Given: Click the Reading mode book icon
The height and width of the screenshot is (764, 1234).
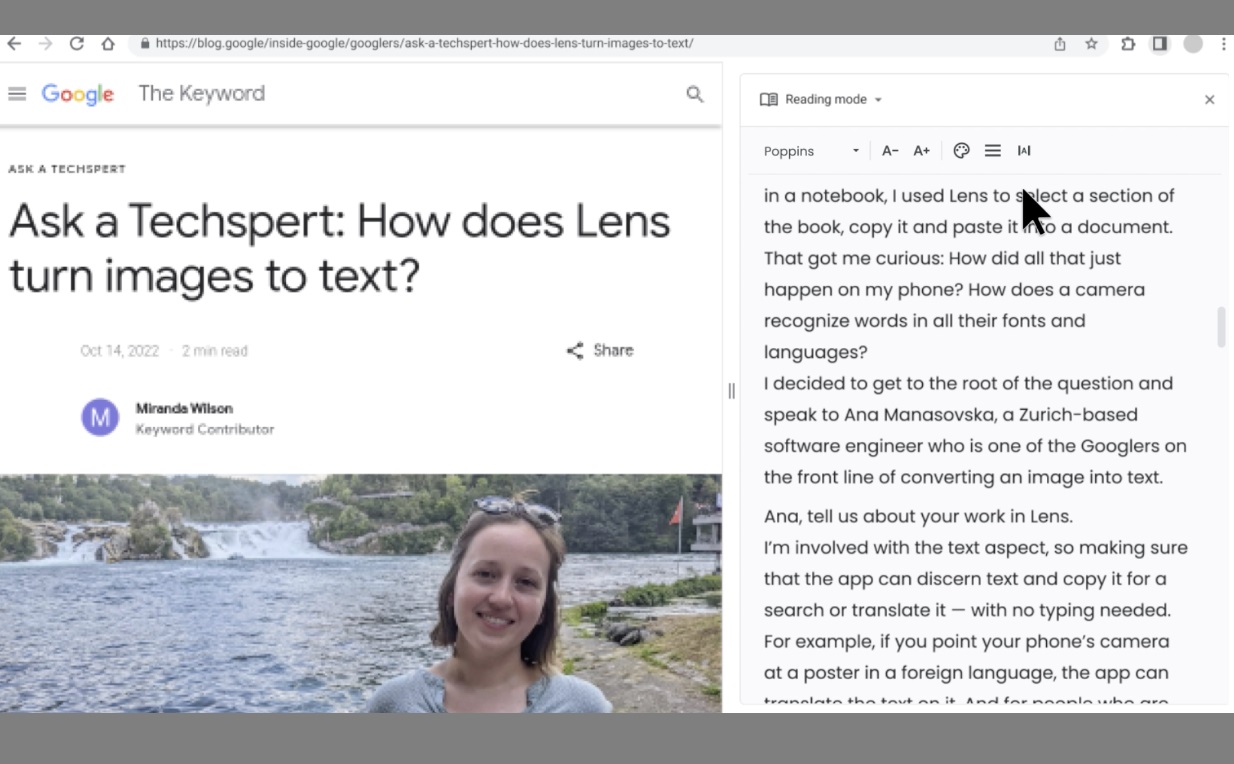Looking at the screenshot, I should [x=768, y=99].
